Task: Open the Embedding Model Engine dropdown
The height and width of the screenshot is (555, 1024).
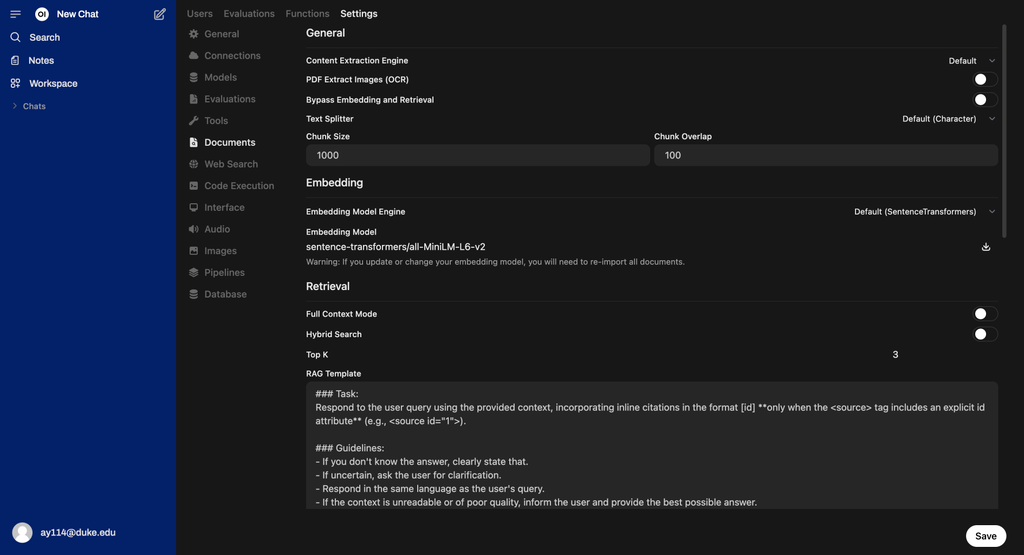Action: click(x=924, y=212)
